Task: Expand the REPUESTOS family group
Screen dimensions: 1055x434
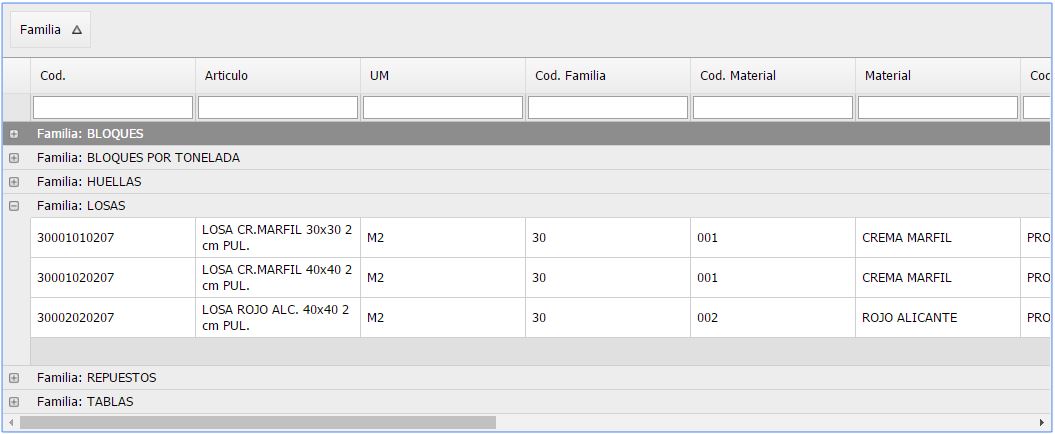Action: pyautogui.click(x=13, y=378)
